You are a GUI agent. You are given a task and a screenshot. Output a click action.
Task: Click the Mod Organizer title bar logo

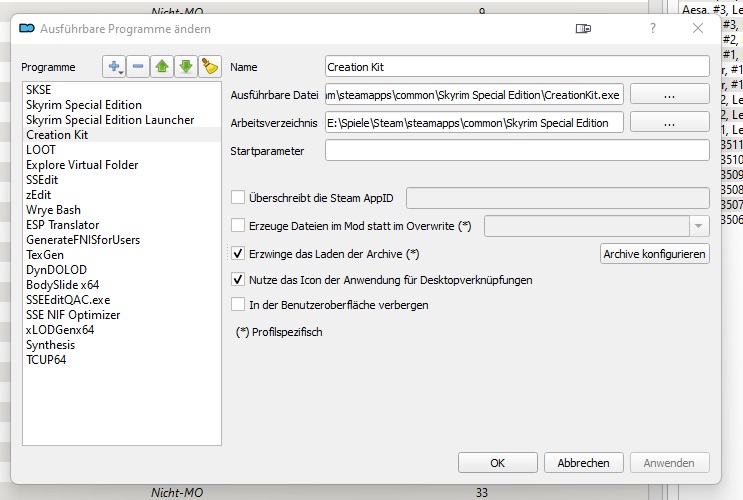28,30
